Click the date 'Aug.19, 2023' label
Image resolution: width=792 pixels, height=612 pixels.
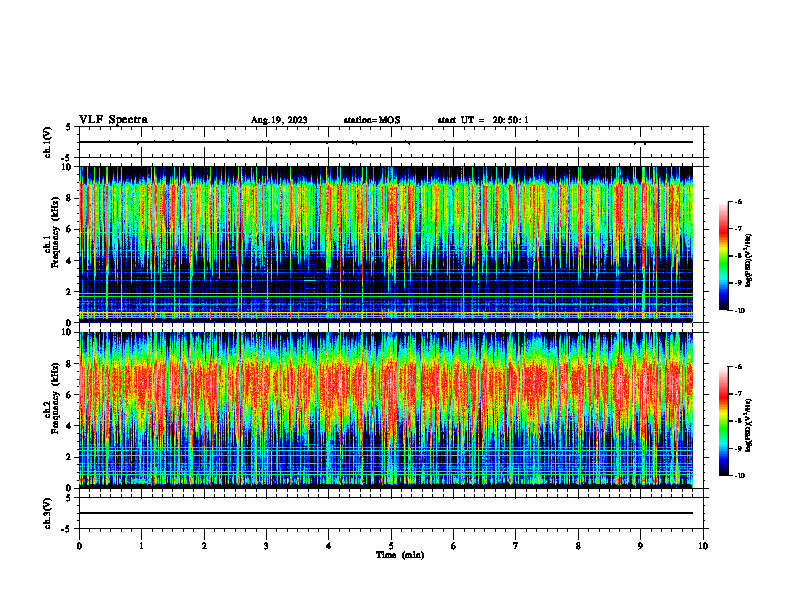279,120
